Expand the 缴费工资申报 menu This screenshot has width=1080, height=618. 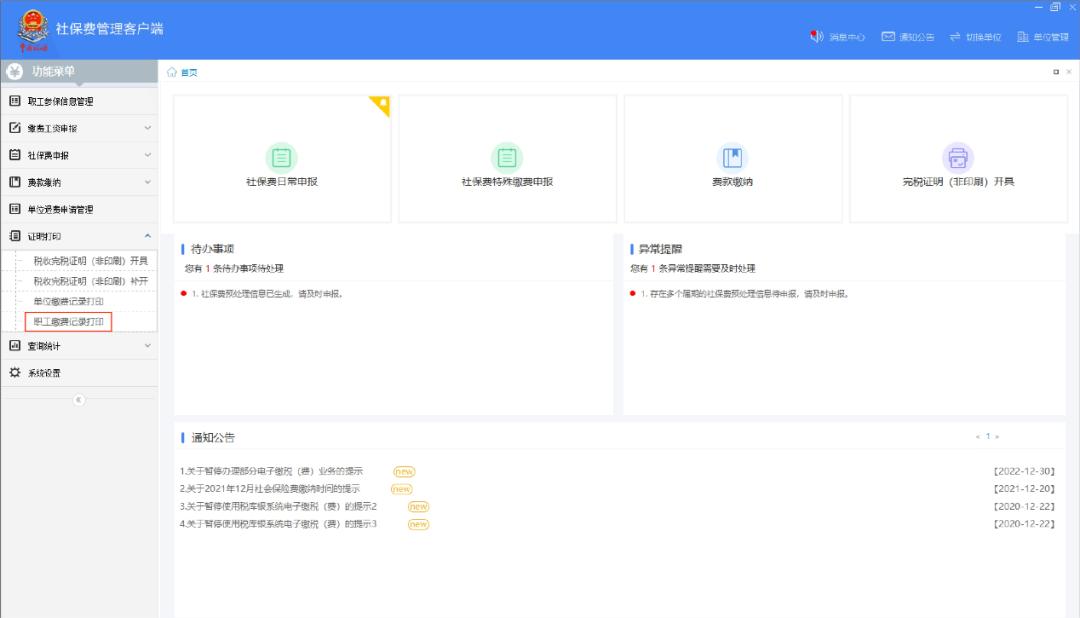[x=148, y=128]
